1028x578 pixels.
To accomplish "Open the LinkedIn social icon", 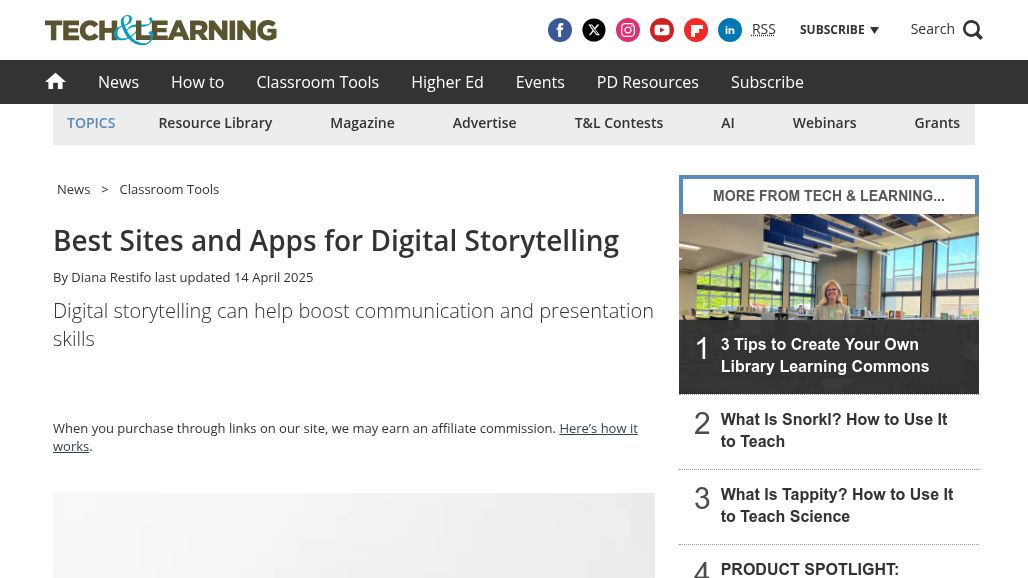I will coord(730,30).
